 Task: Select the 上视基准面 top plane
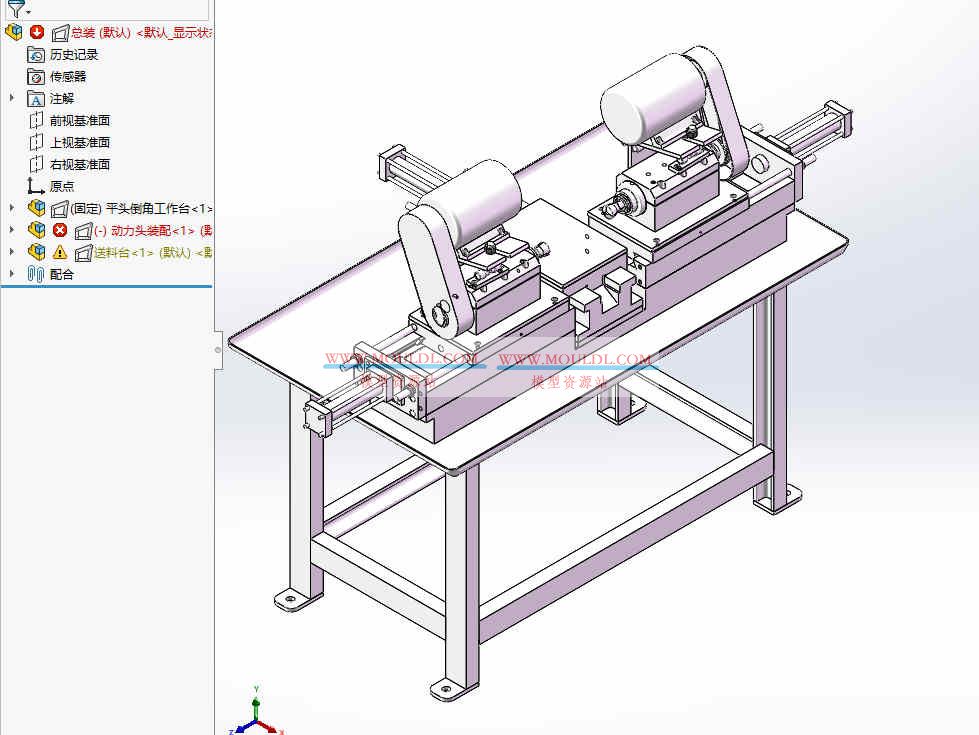(78, 142)
